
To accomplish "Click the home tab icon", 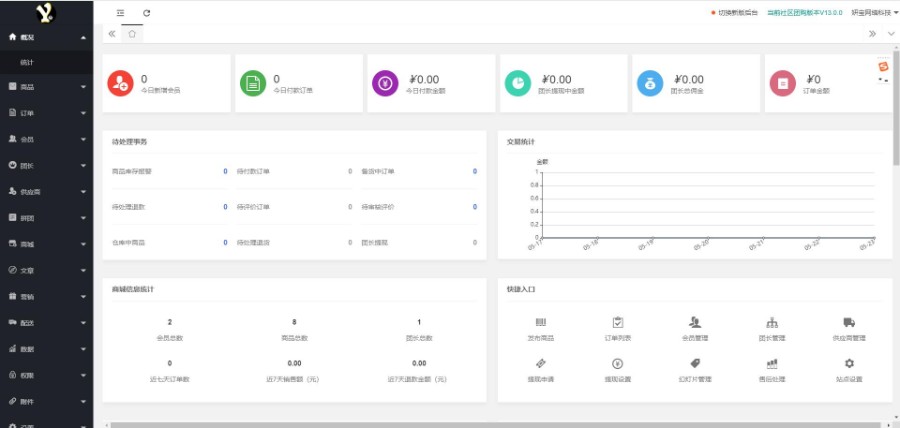I will click(x=132, y=34).
